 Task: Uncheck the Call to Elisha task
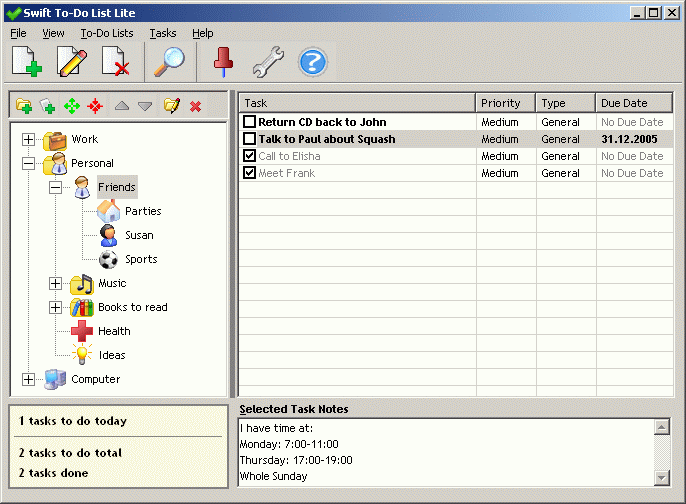pos(249,156)
